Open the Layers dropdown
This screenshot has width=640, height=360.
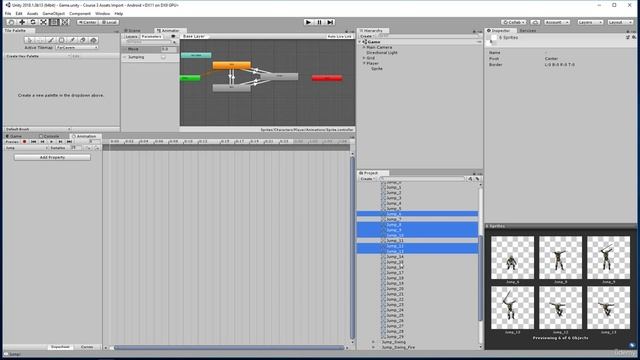[x=590, y=22]
